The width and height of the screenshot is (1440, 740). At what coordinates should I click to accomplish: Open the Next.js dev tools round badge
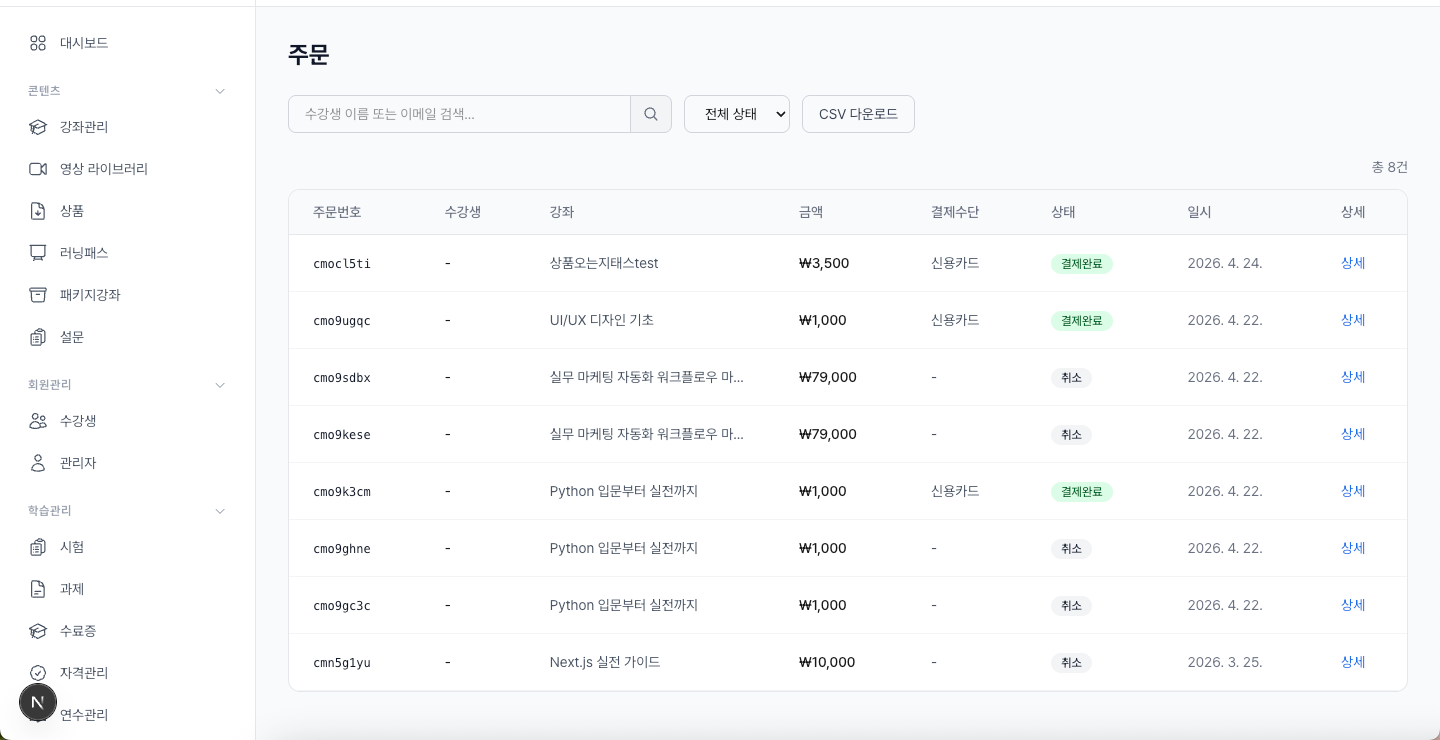tap(38, 703)
